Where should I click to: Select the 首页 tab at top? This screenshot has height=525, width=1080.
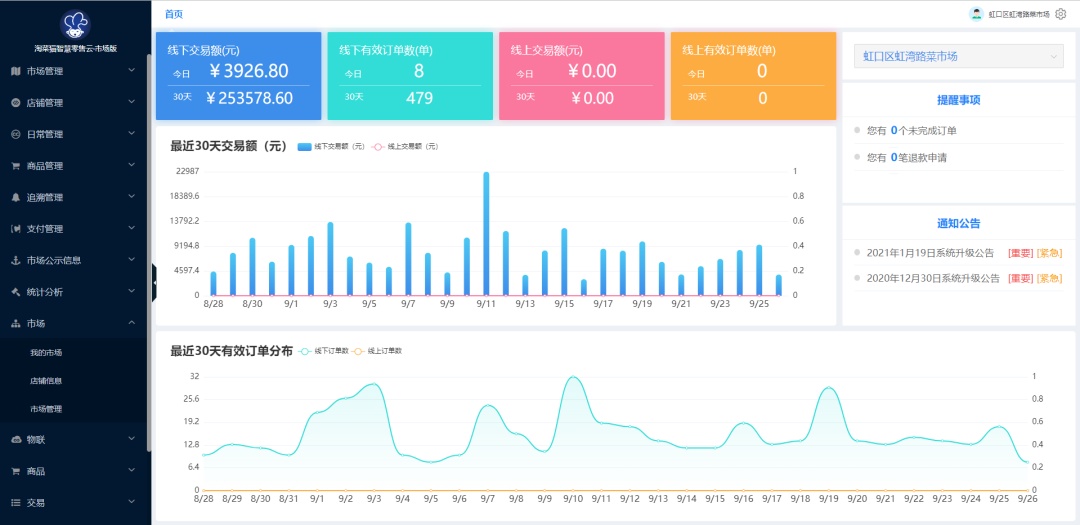tap(174, 14)
